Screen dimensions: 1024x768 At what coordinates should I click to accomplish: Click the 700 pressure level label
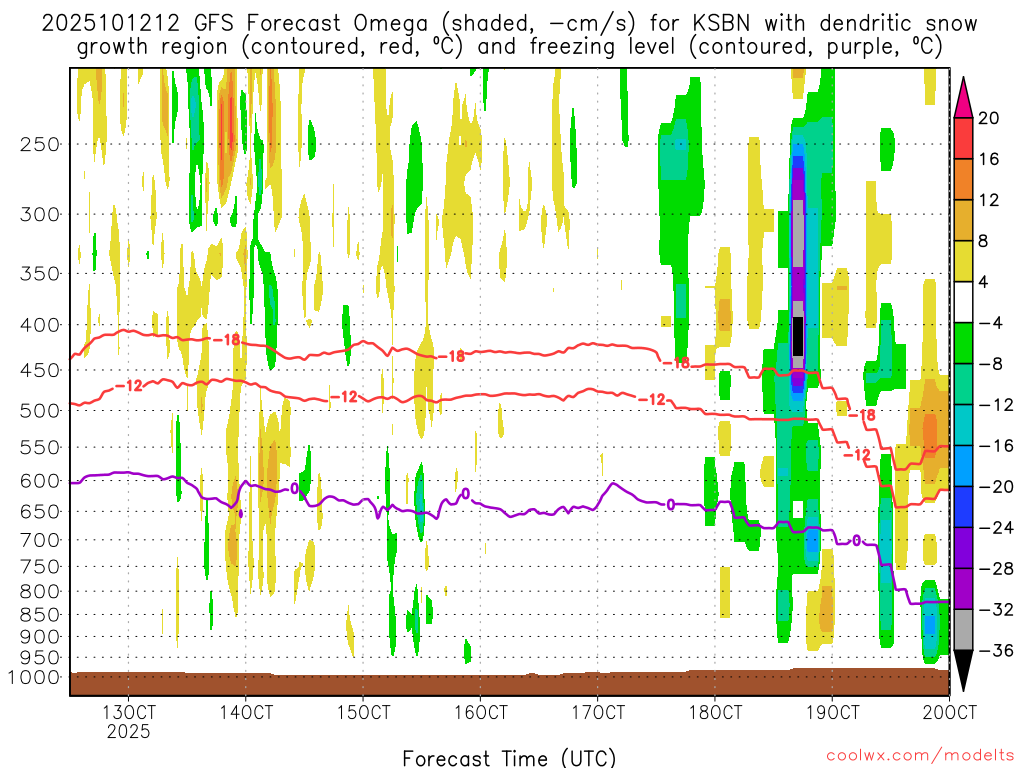pos(40,540)
